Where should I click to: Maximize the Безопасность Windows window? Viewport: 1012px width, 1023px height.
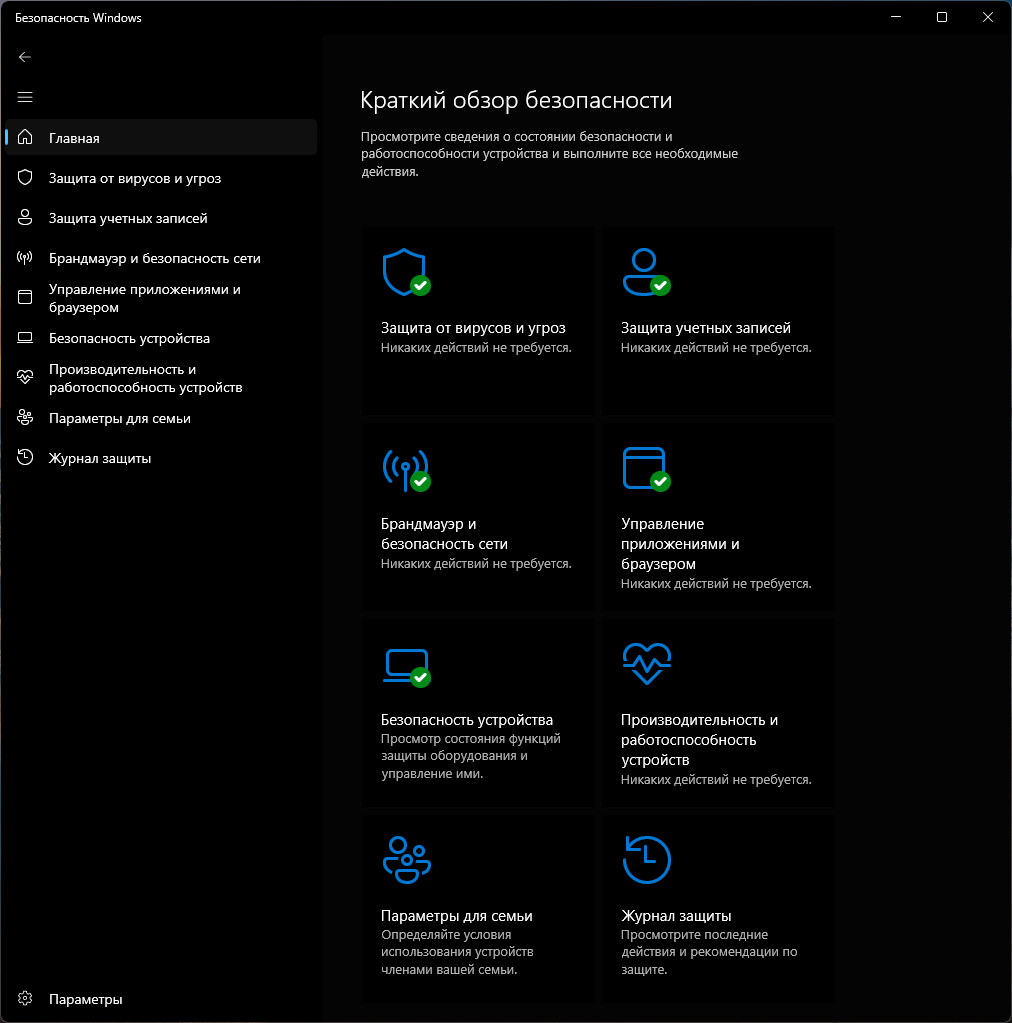[942, 17]
